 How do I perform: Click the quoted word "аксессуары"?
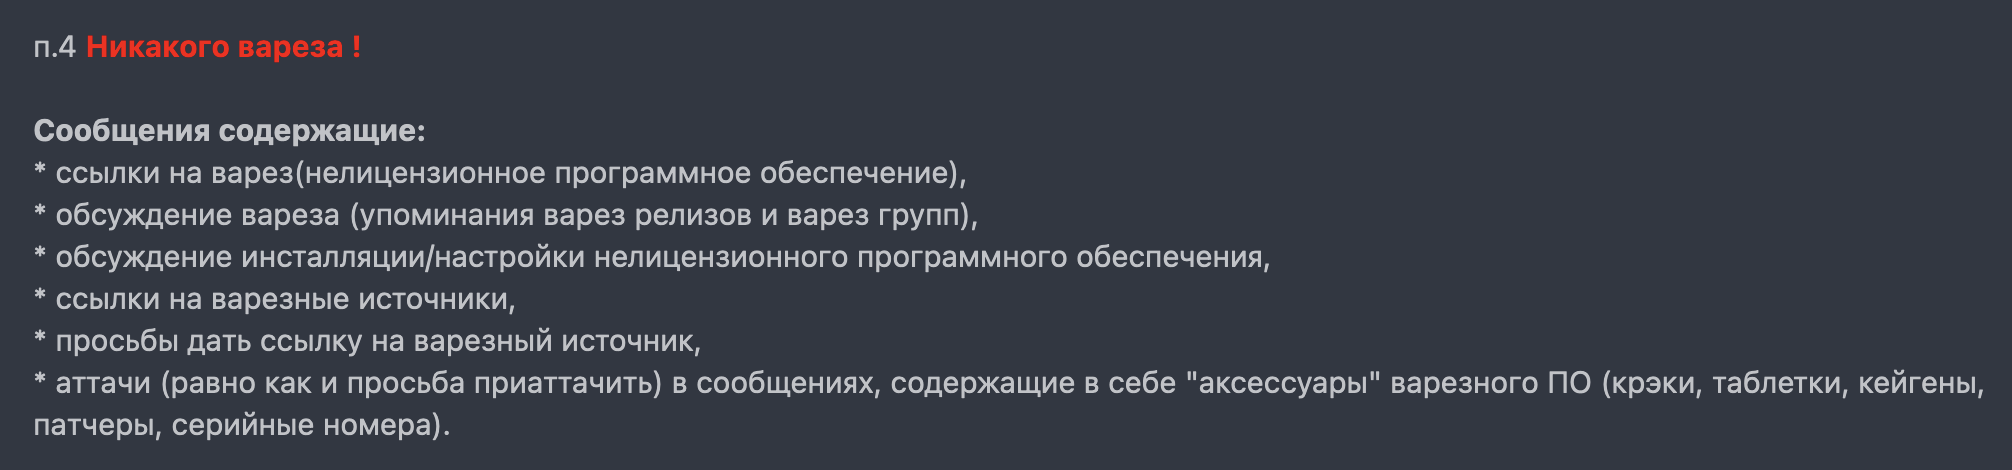(1282, 383)
